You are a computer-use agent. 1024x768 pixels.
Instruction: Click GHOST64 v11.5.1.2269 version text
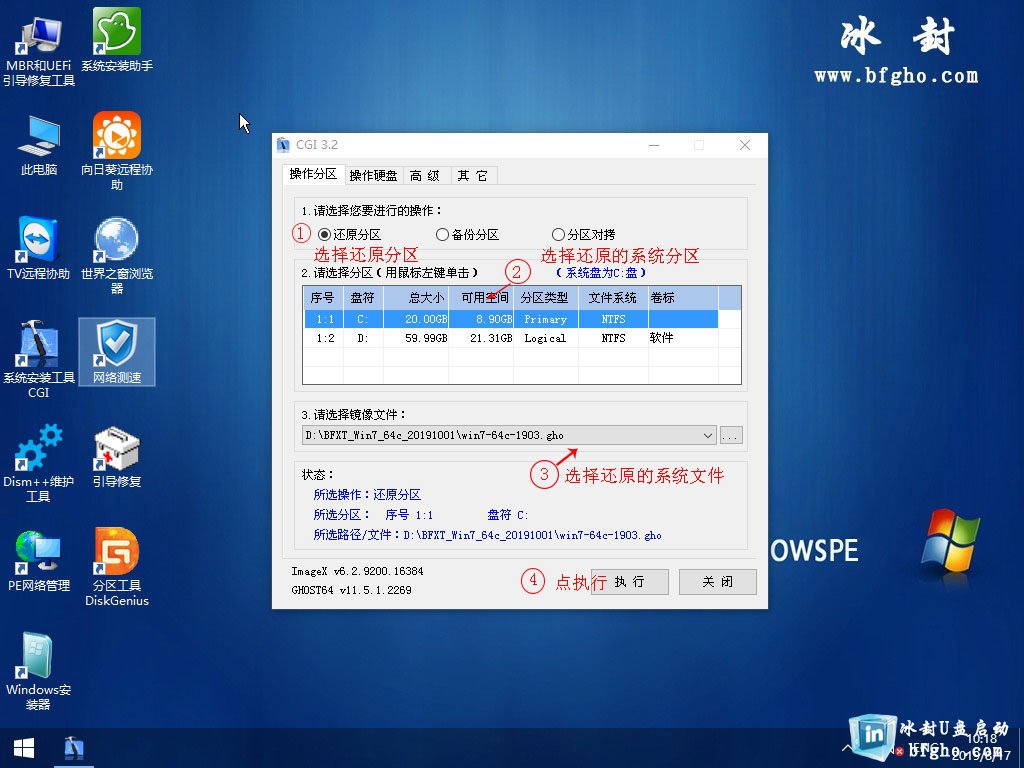point(351,590)
